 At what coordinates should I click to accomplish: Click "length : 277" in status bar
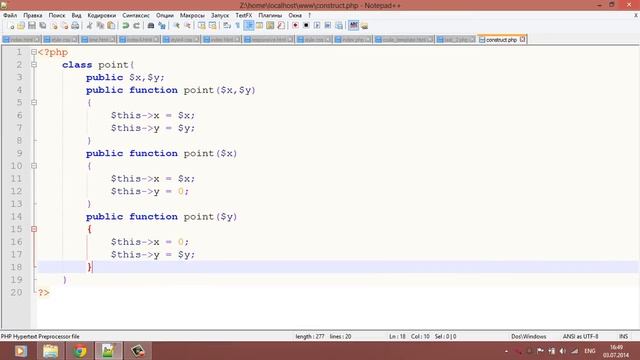[x=310, y=336]
